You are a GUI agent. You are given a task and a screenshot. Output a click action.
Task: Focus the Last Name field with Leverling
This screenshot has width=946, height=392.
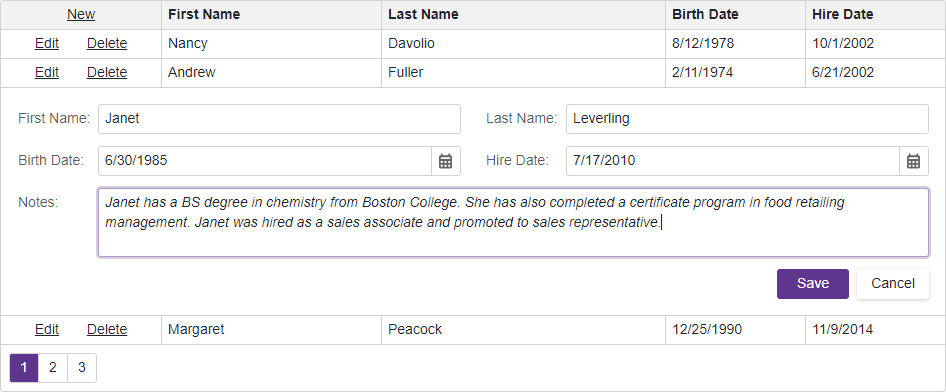click(x=747, y=119)
